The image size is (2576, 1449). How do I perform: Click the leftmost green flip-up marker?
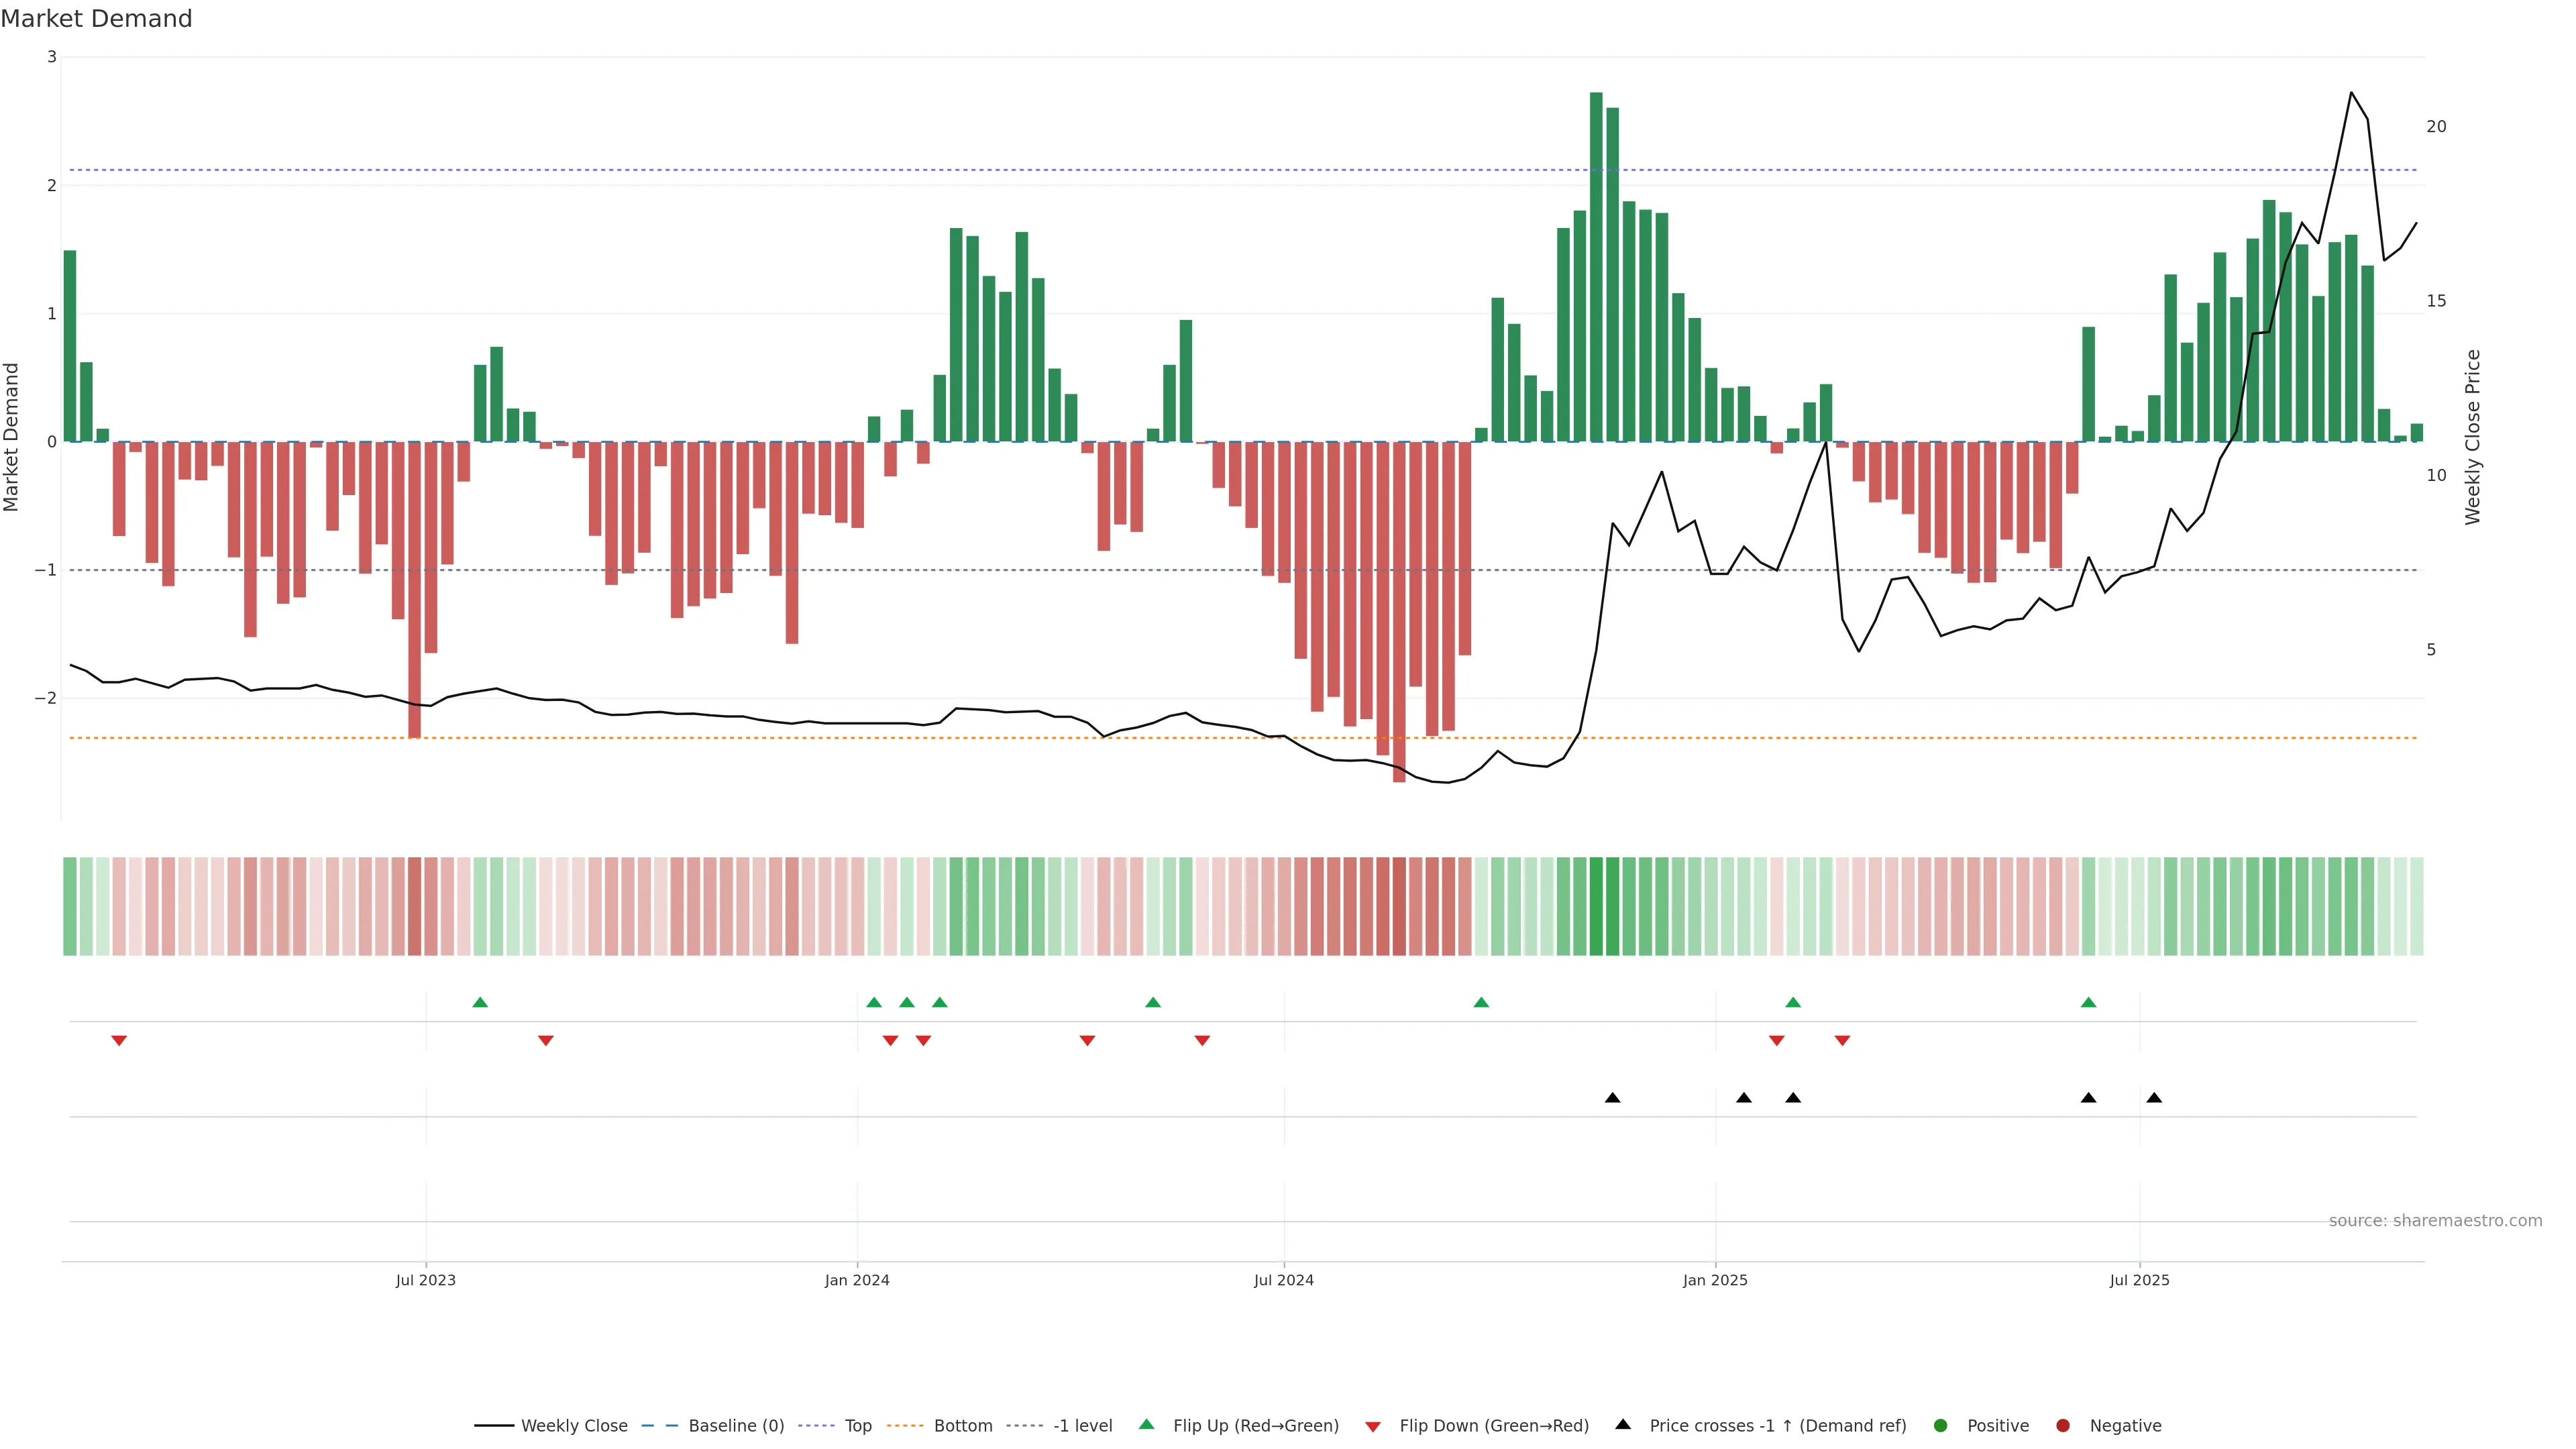[480, 1002]
